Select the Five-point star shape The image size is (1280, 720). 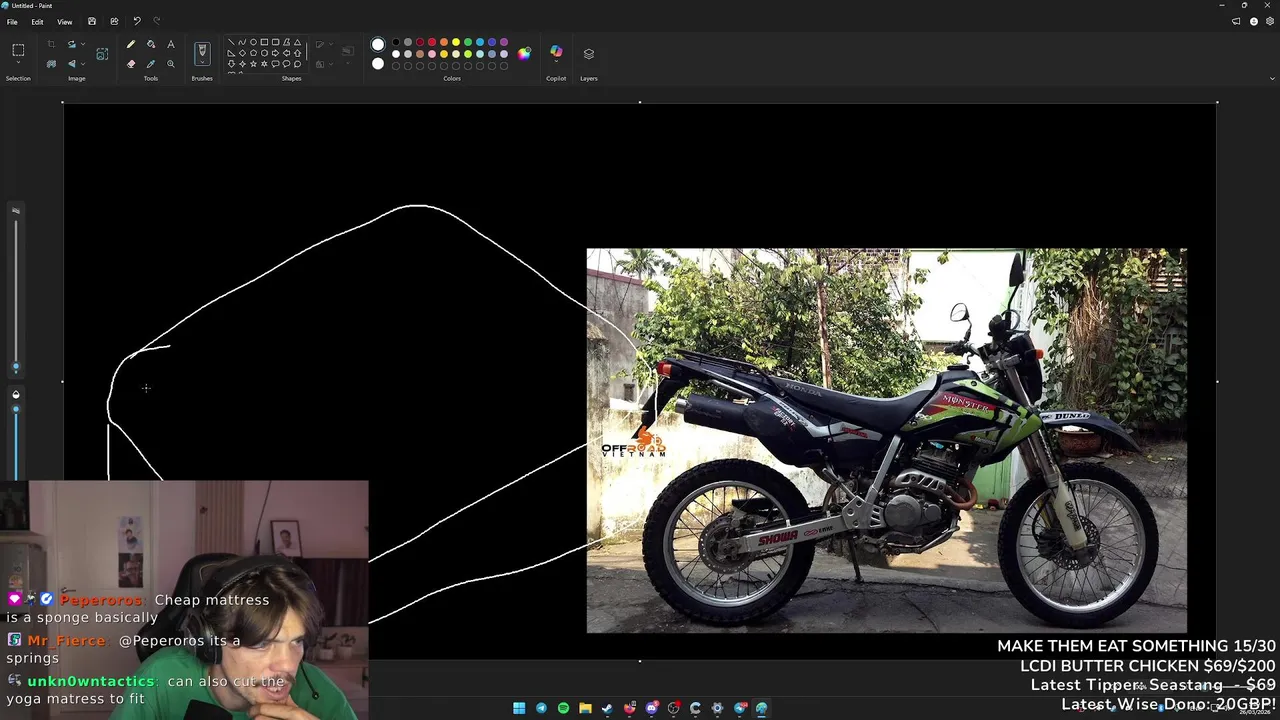tap(253, 64)
